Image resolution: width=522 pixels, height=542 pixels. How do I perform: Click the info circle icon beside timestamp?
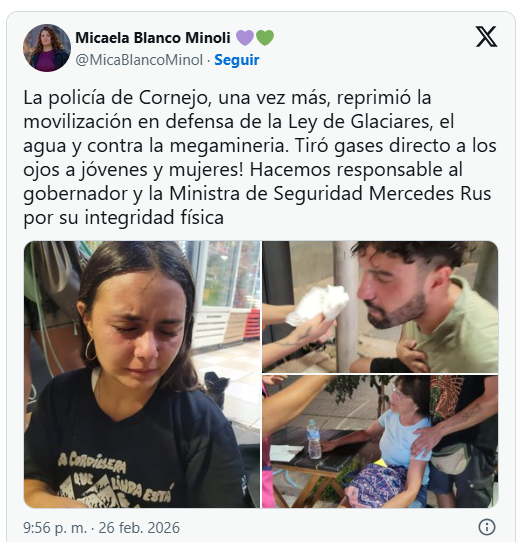click(x=487, y=527)
